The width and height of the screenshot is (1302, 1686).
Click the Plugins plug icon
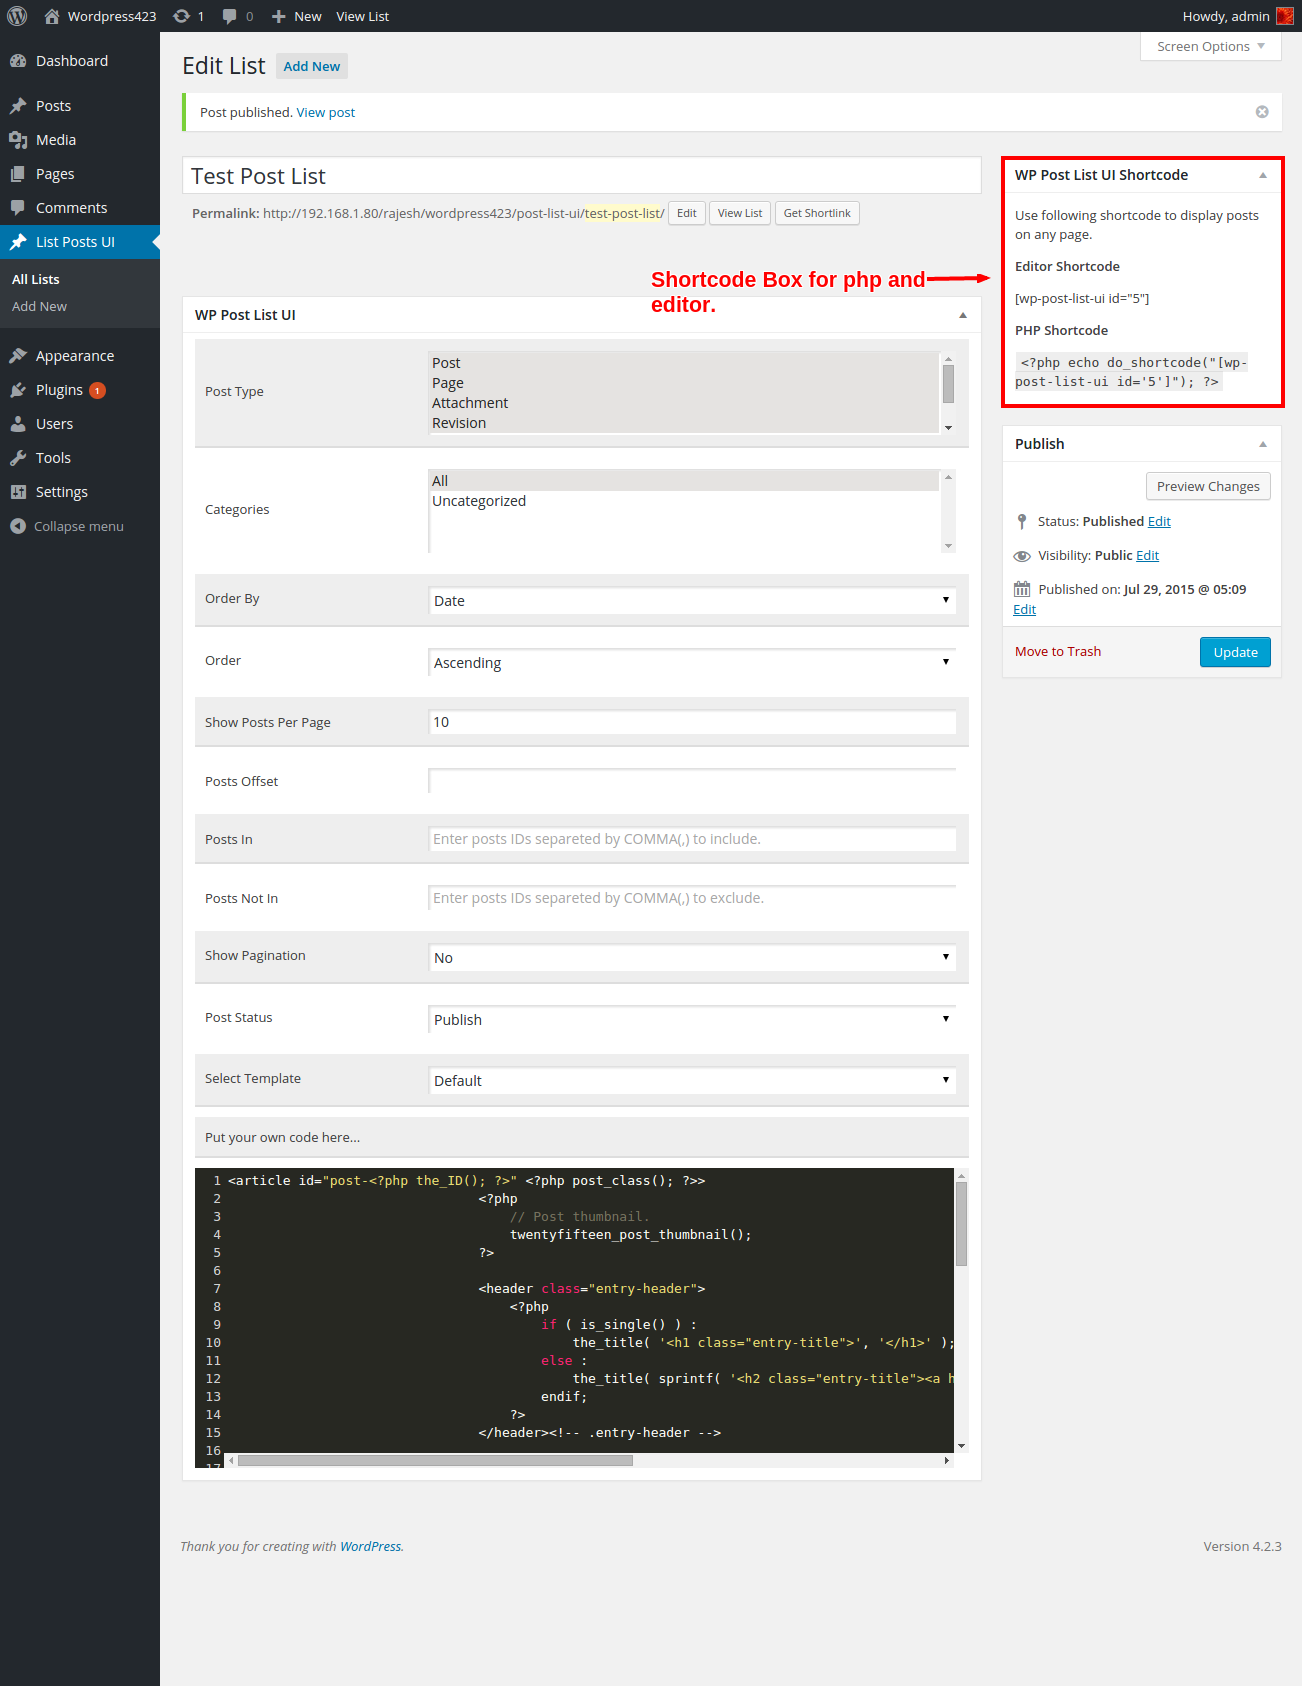18,390
